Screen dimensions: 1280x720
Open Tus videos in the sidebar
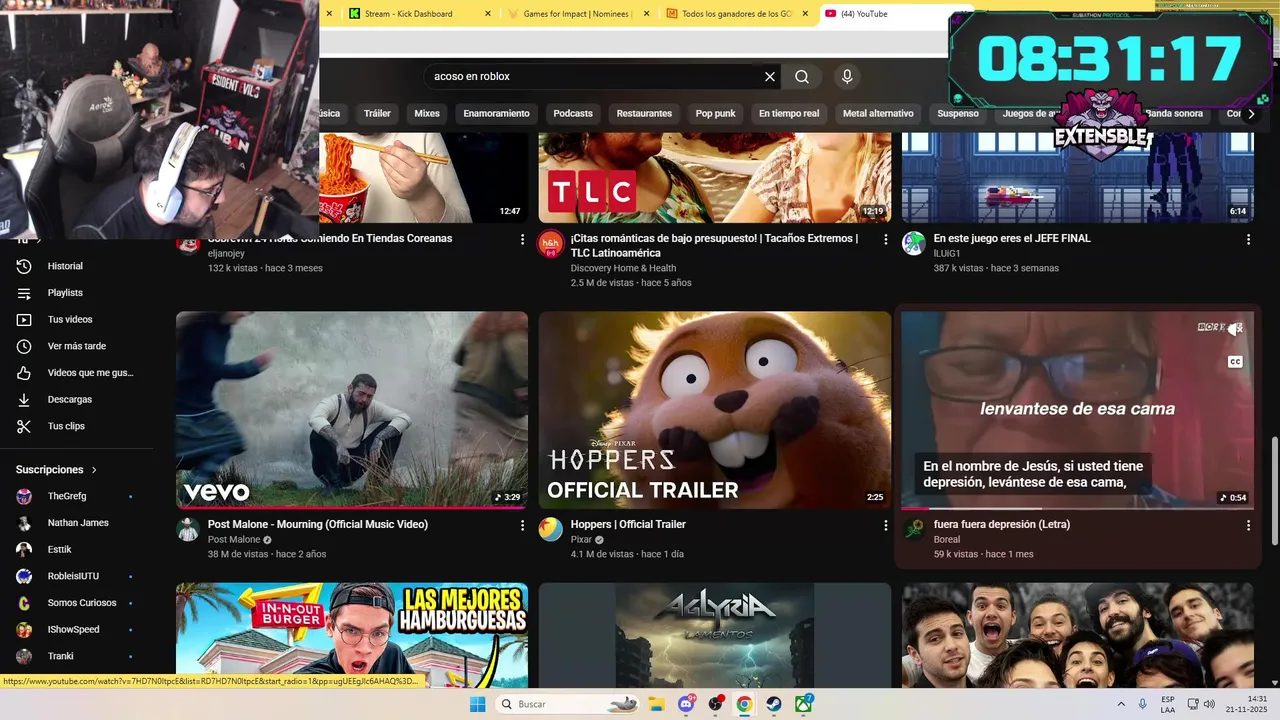[x=70, y=320]
